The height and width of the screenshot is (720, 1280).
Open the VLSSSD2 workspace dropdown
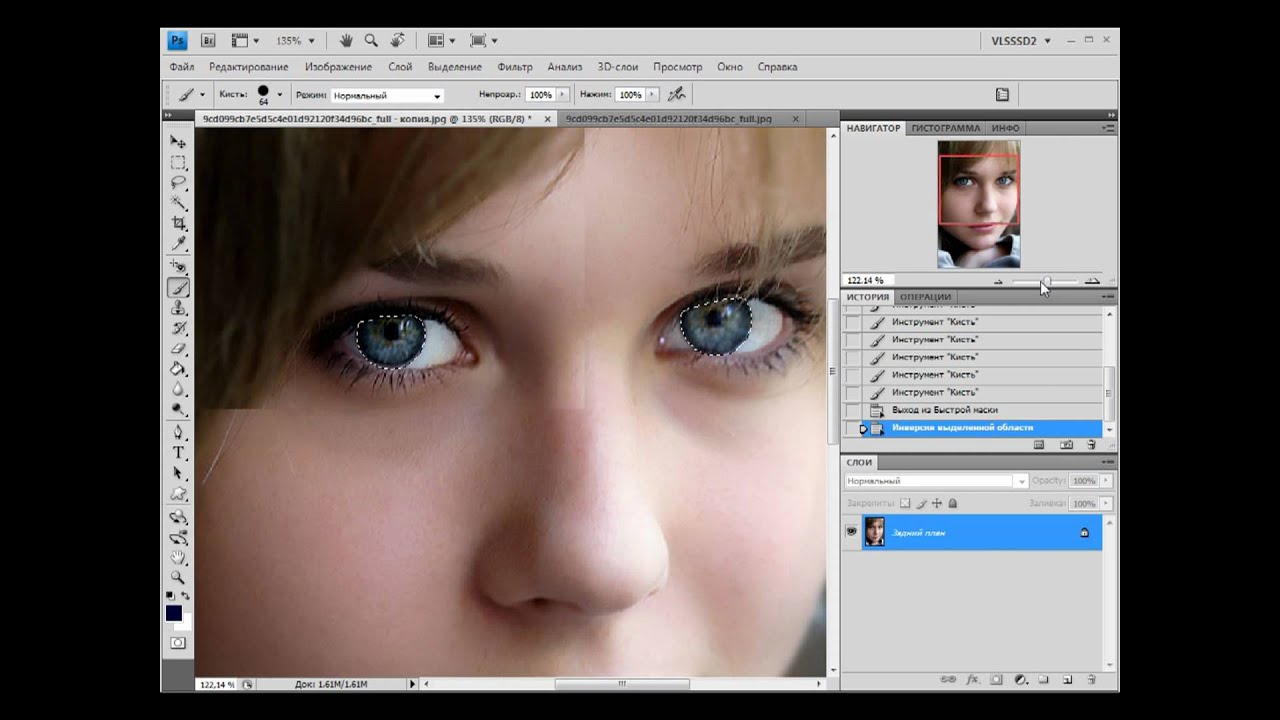(x=1021, y=41)
